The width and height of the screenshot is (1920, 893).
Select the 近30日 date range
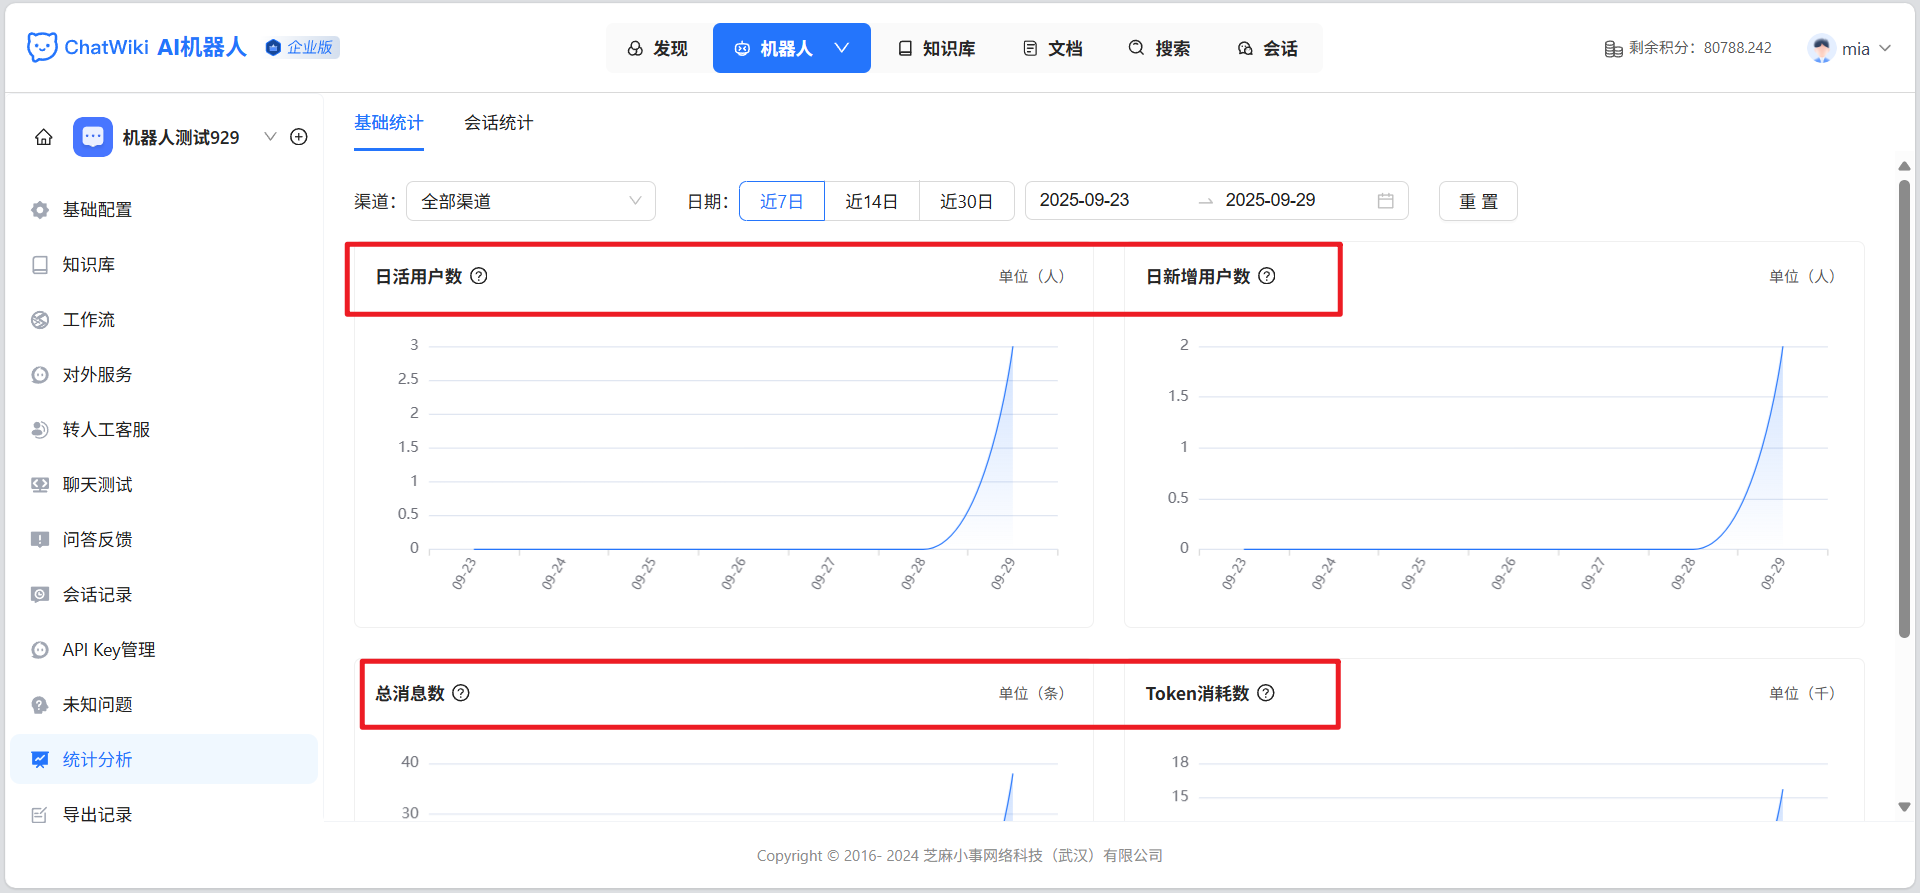966,201
